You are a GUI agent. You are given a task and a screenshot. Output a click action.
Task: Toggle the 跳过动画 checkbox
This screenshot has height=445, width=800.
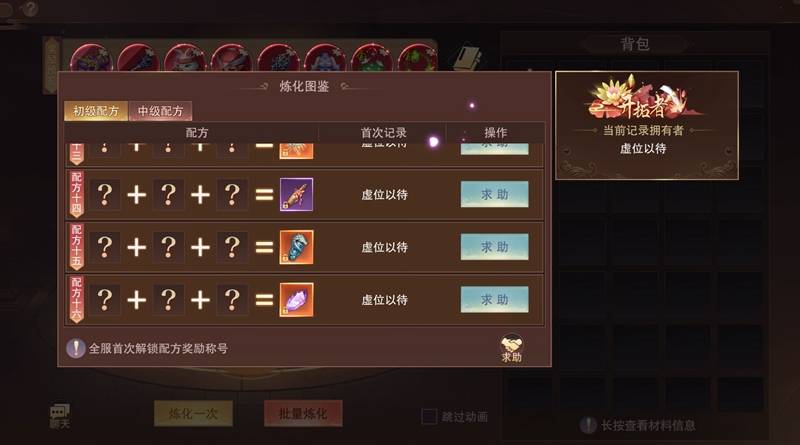coord(429,416)
